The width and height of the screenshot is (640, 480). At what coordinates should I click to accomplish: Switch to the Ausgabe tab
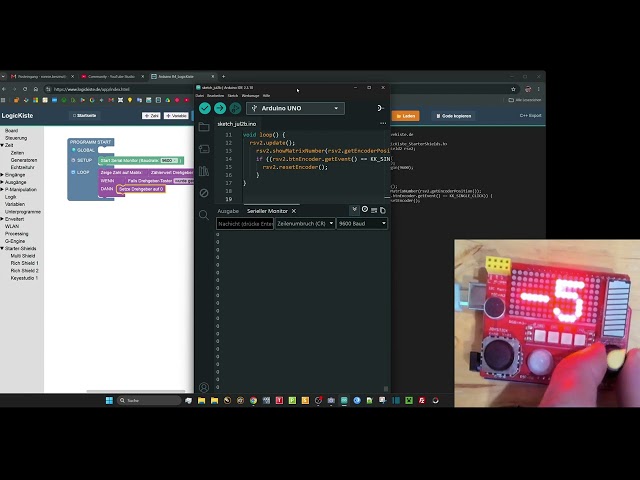click(x=228, y=211)
